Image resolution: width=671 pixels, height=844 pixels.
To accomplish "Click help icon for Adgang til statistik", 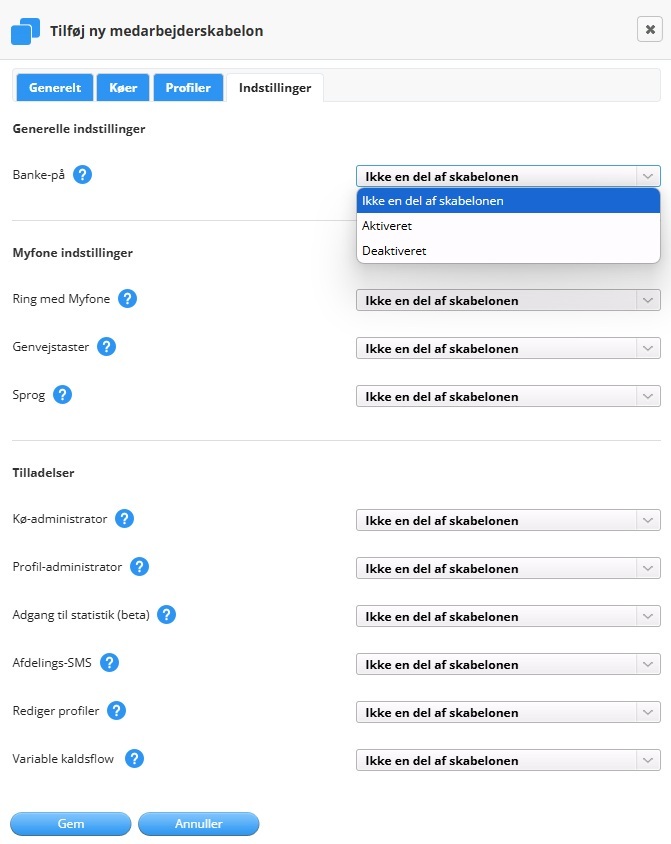I will pyautogui.click(x=167, y=614).
